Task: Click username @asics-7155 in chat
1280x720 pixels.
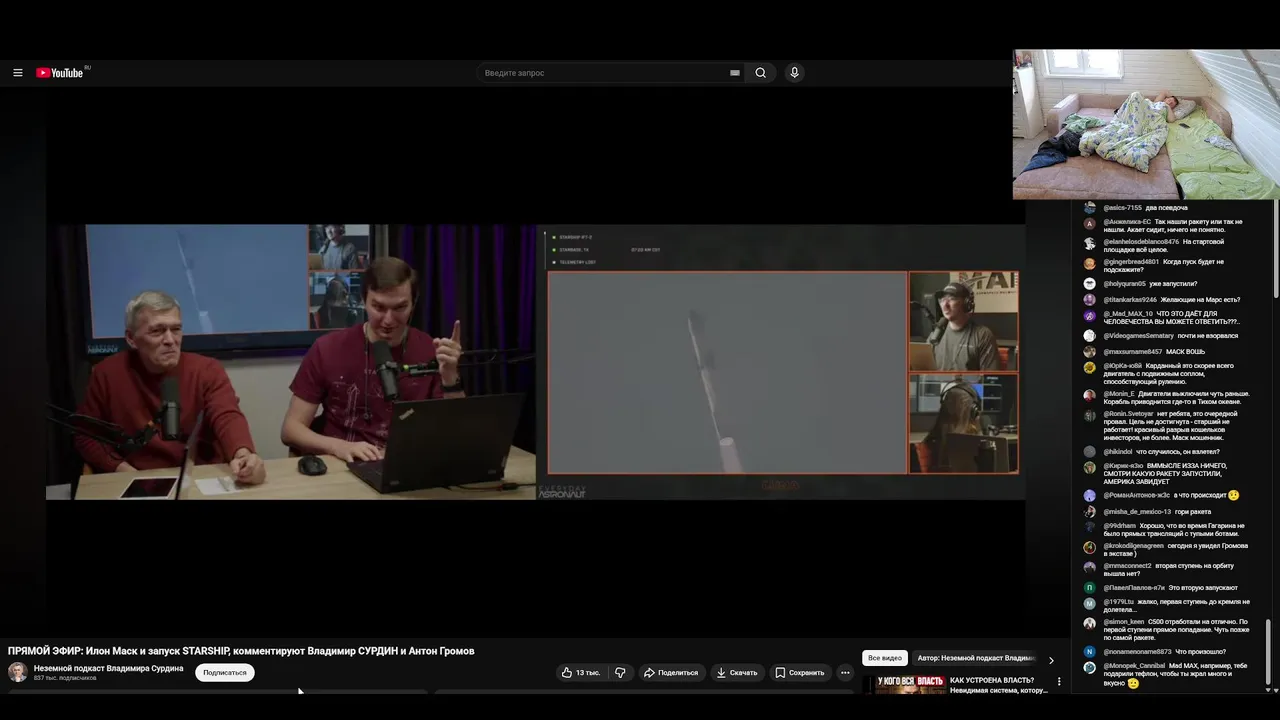Action: coord(1122,208)
